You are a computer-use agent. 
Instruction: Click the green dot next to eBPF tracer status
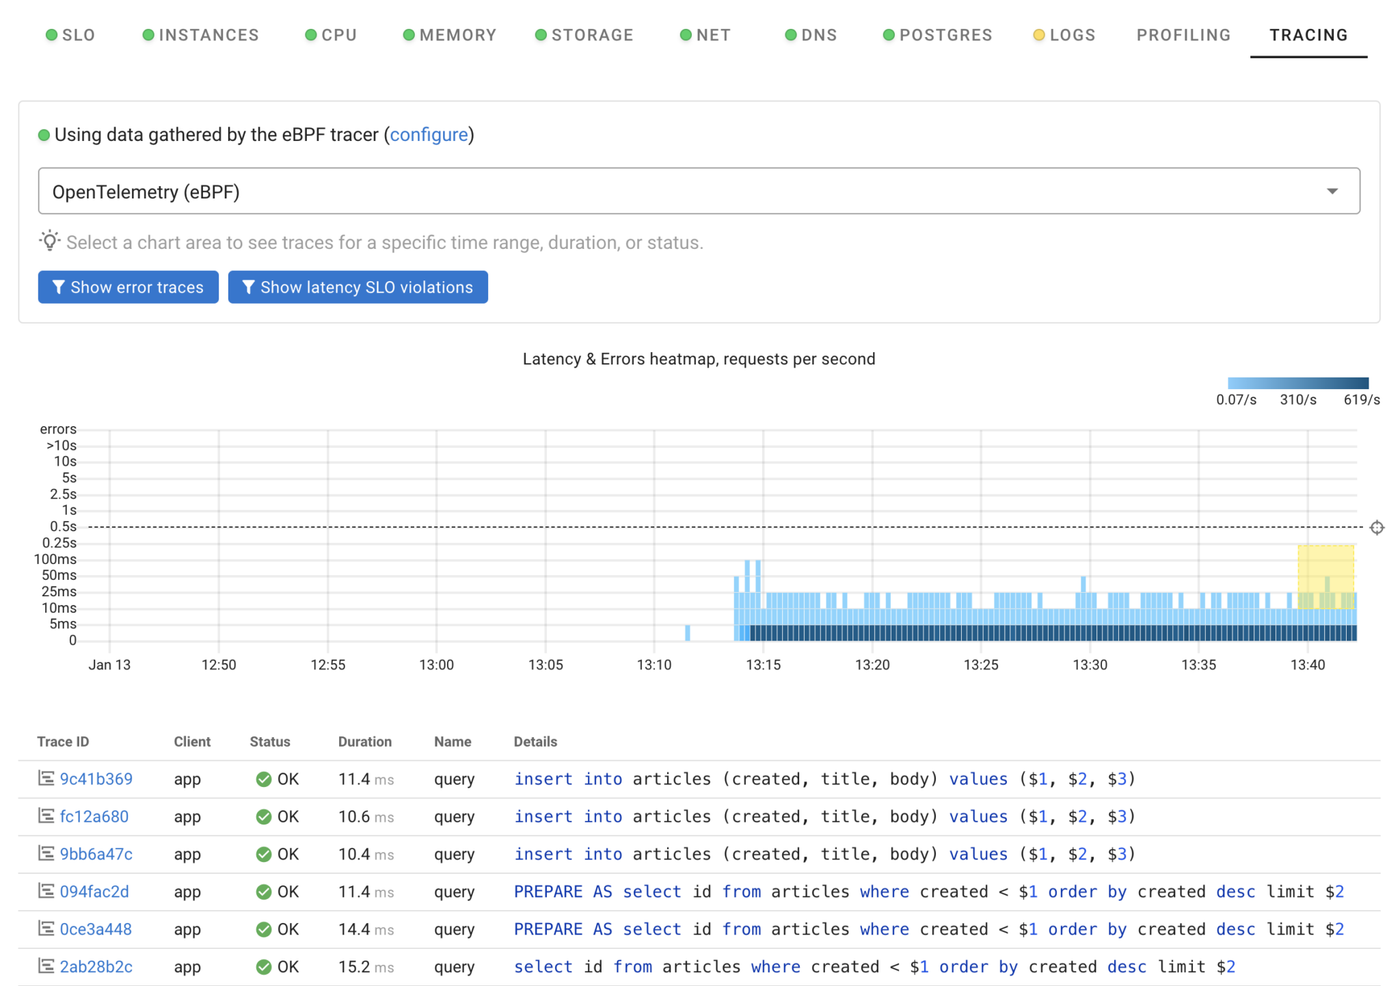coord(42,134)
